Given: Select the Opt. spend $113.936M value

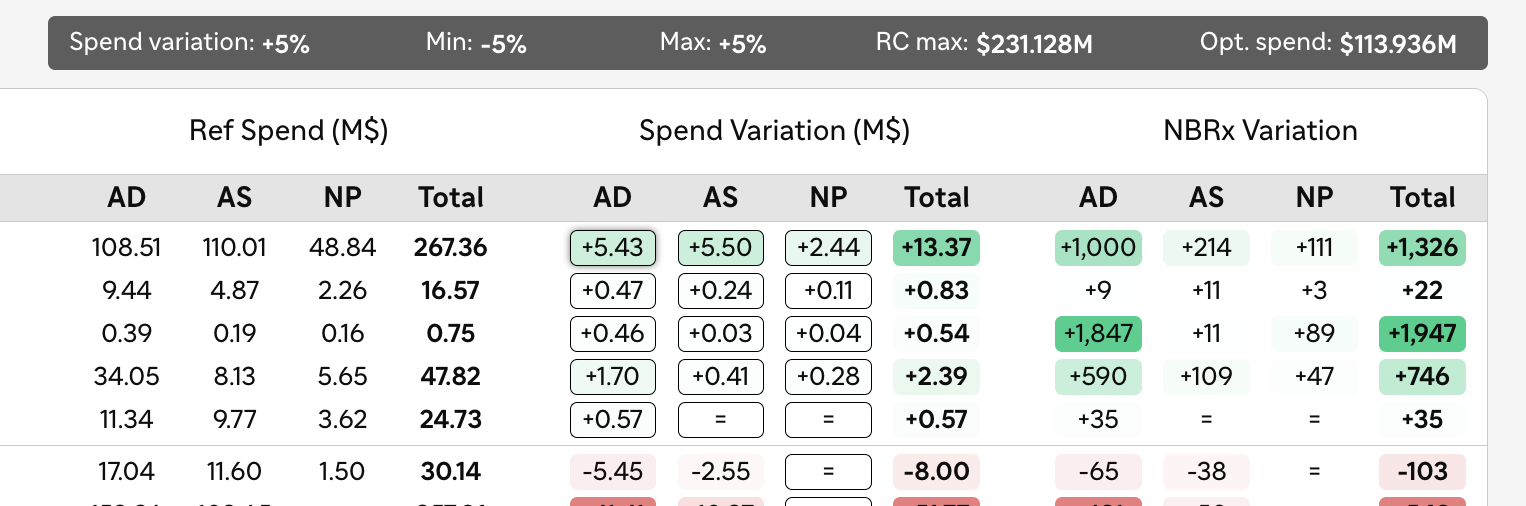Looking at the screenshot, I should click(x=1398, y=43).
